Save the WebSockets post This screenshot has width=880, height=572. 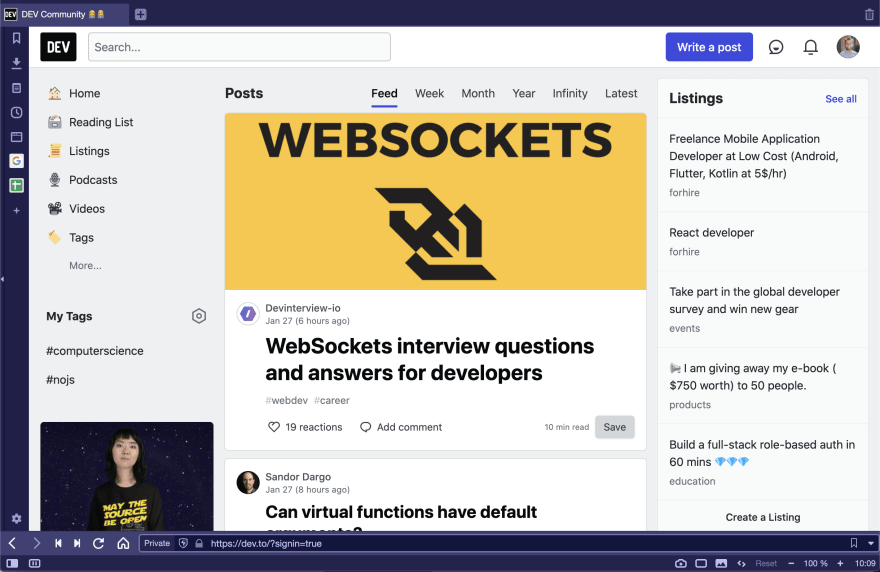[x=615, y=427]
